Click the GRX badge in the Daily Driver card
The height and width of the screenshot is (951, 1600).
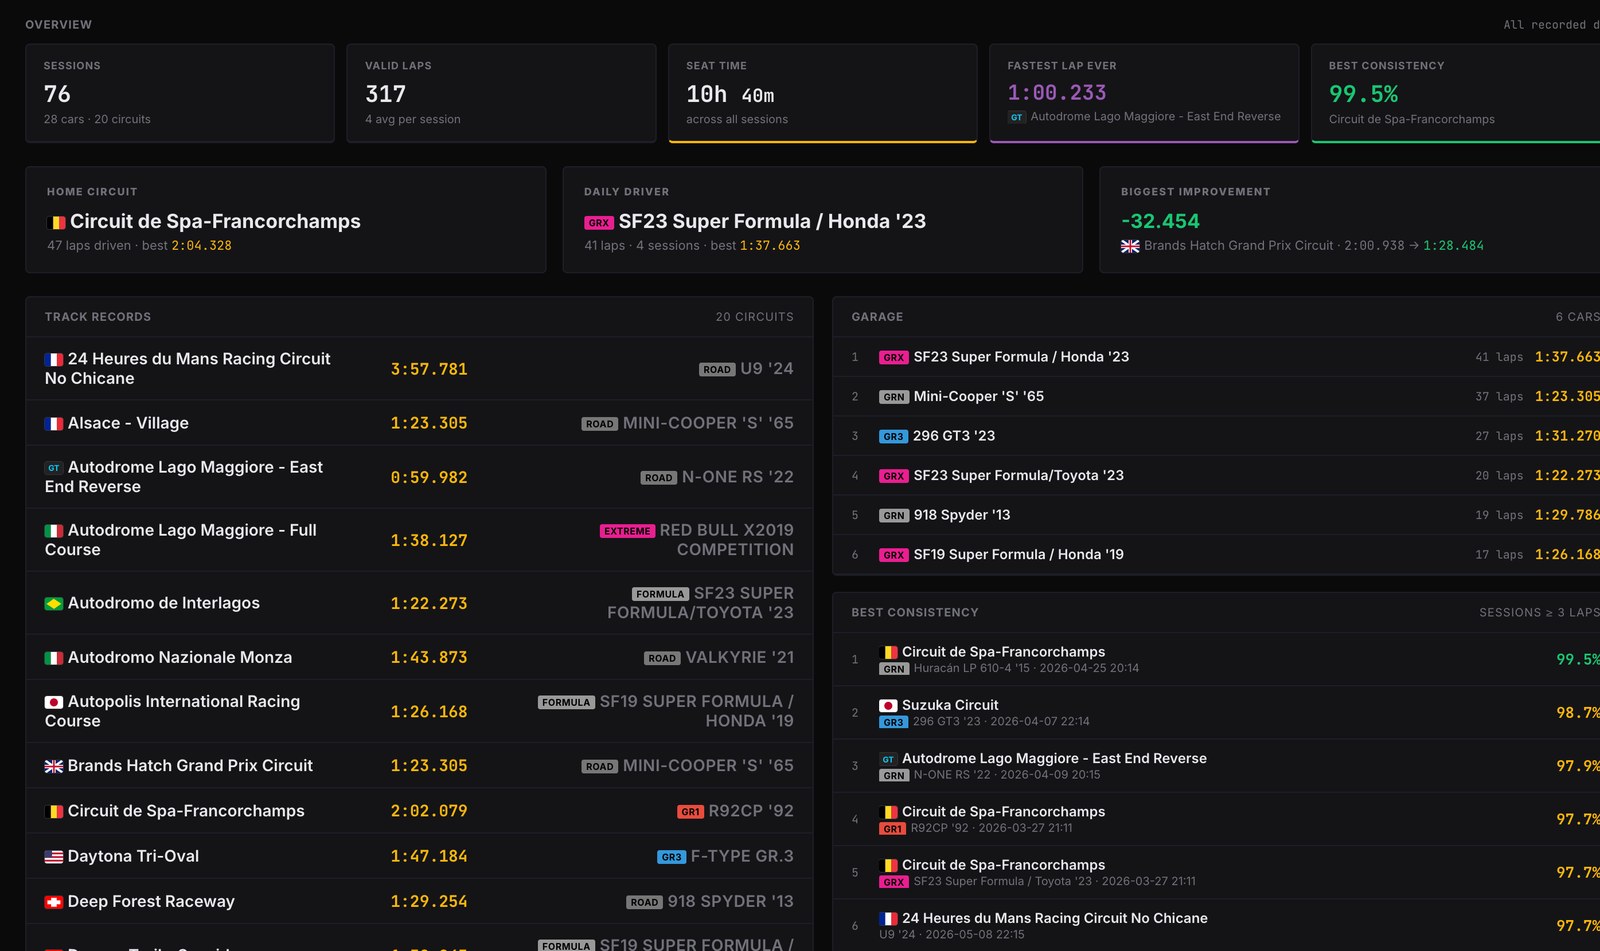pyautogui.click(x=599, y=223)
